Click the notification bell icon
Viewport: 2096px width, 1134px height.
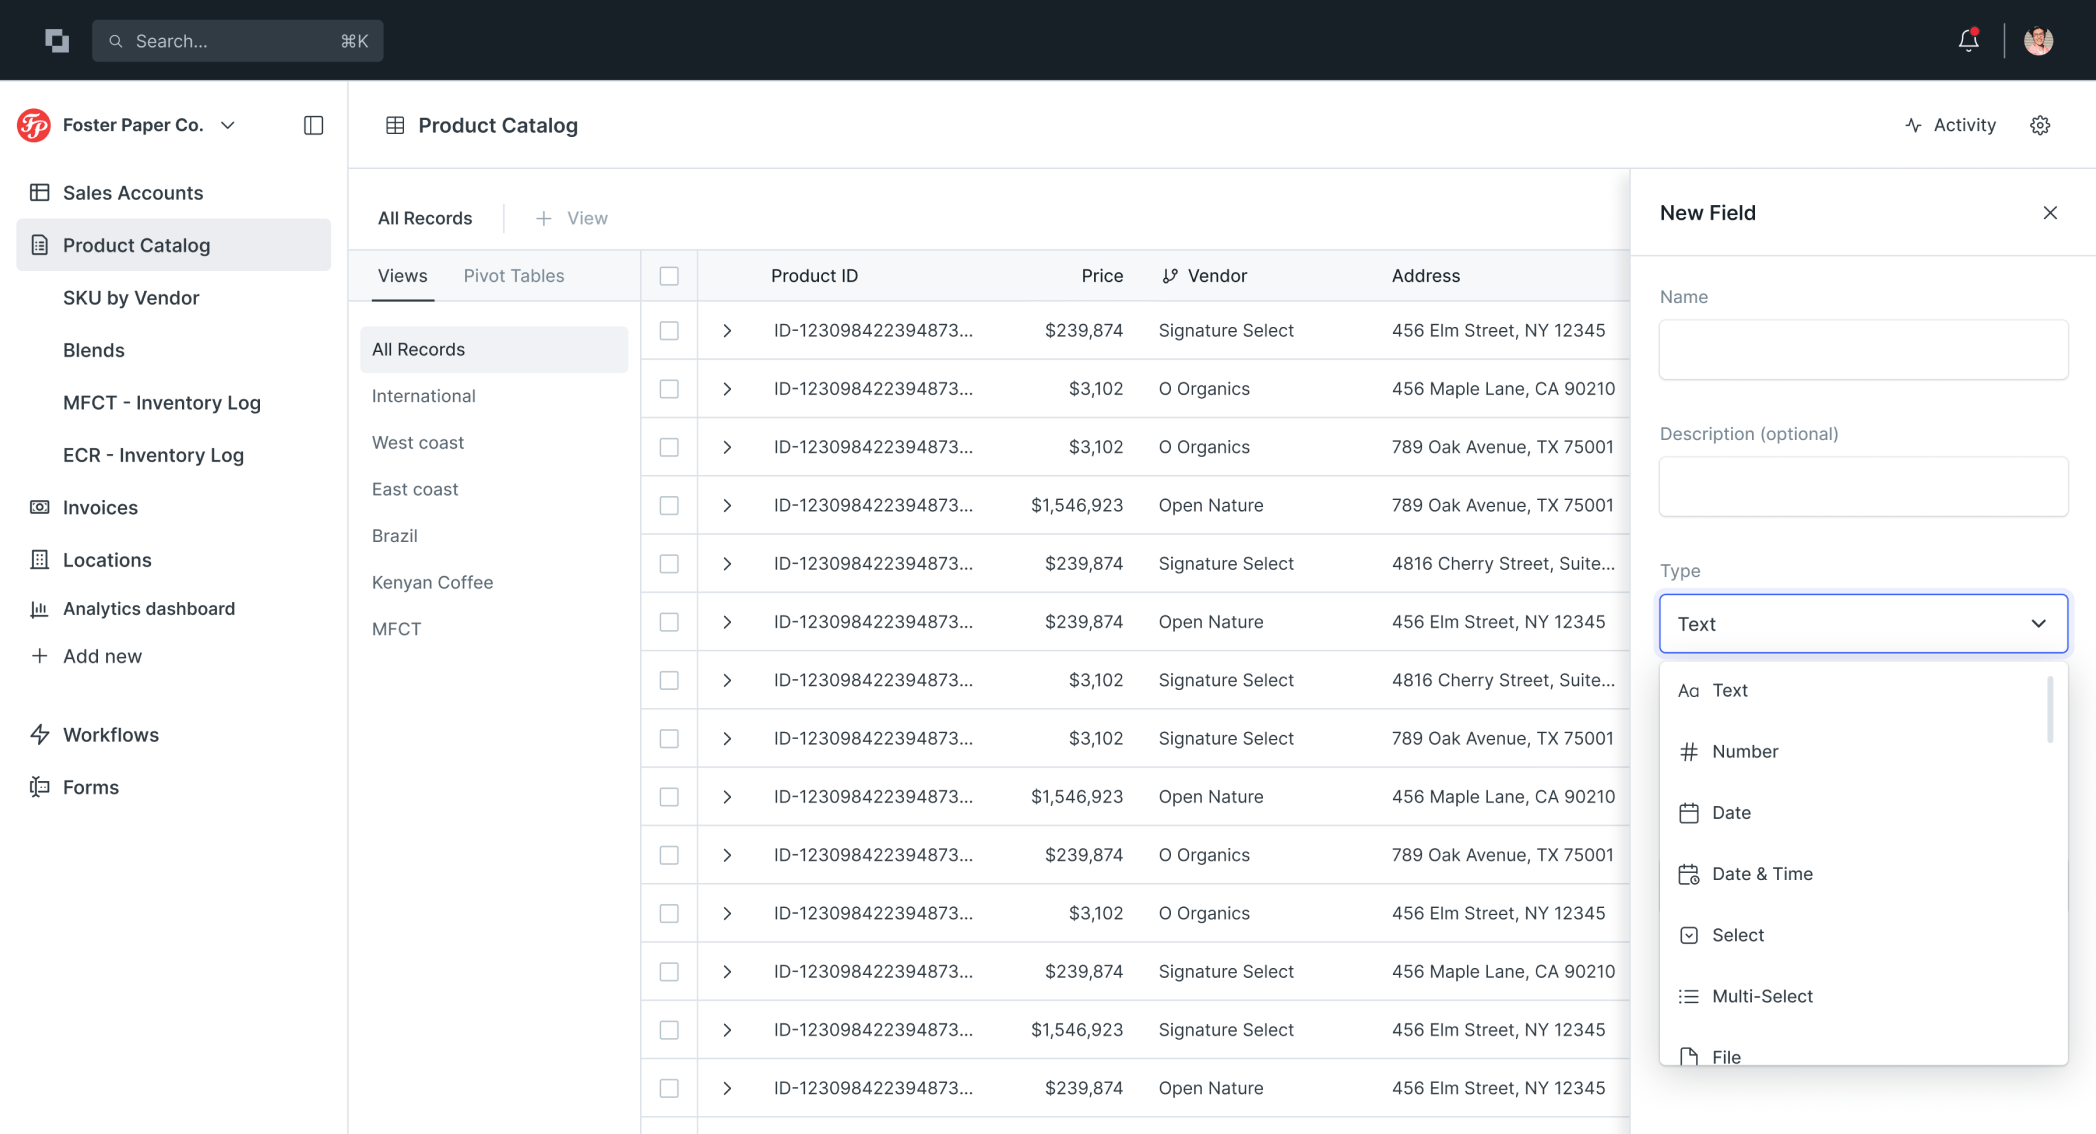coord(1968,40)
